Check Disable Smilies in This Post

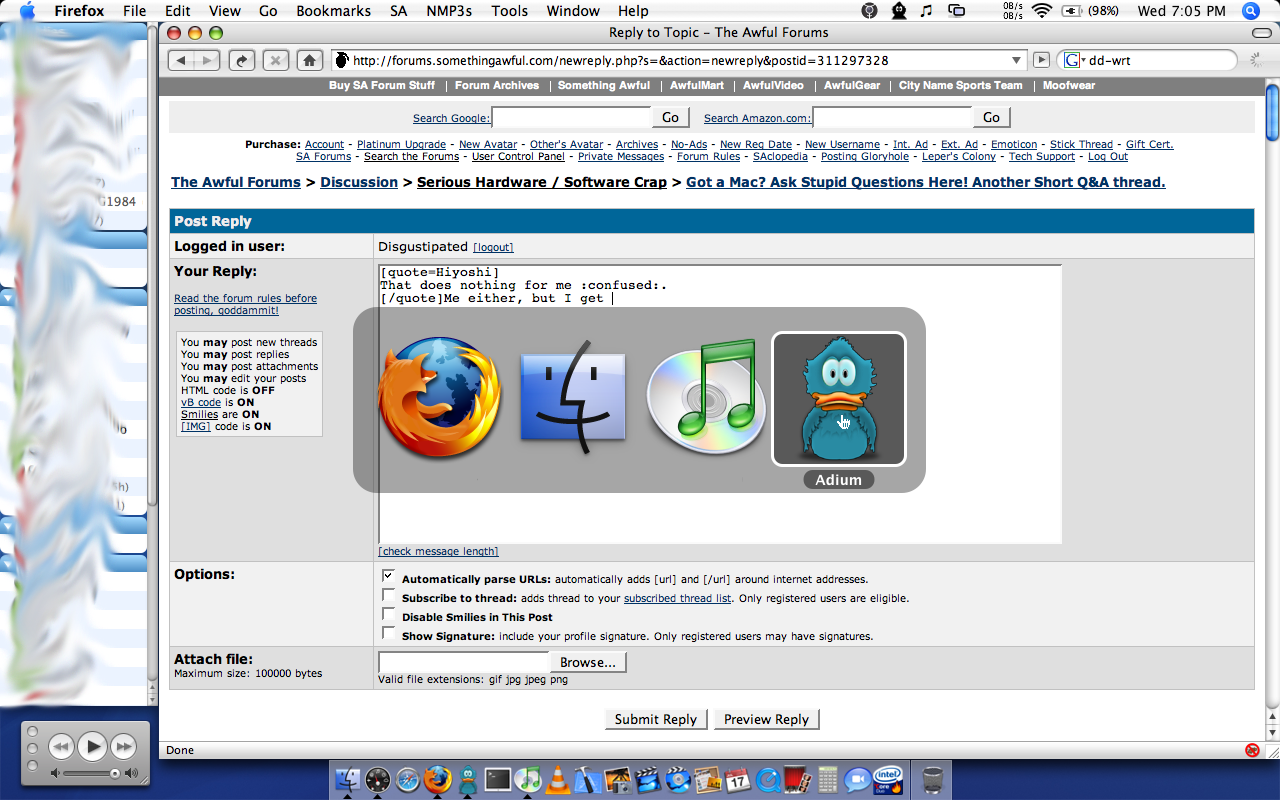388,615
